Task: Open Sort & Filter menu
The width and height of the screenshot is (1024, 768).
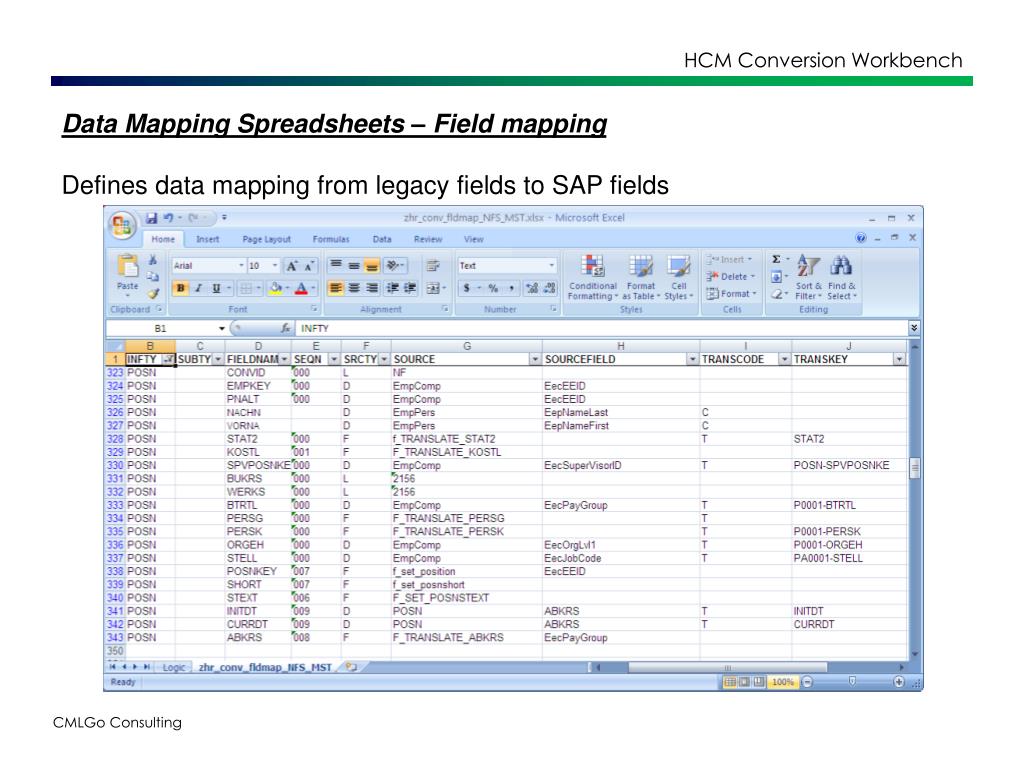Action: tap(808, 278)
